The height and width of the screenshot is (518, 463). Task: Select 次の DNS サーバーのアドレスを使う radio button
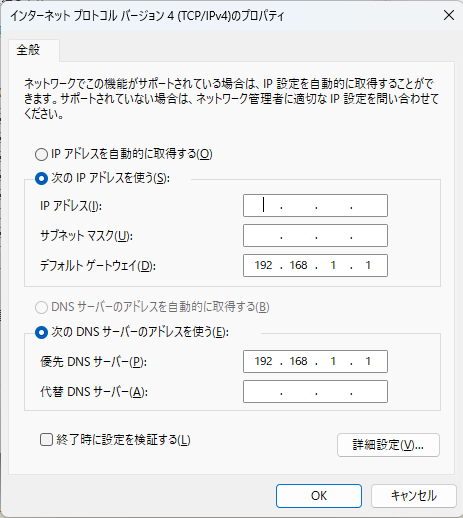coord(41,332)
